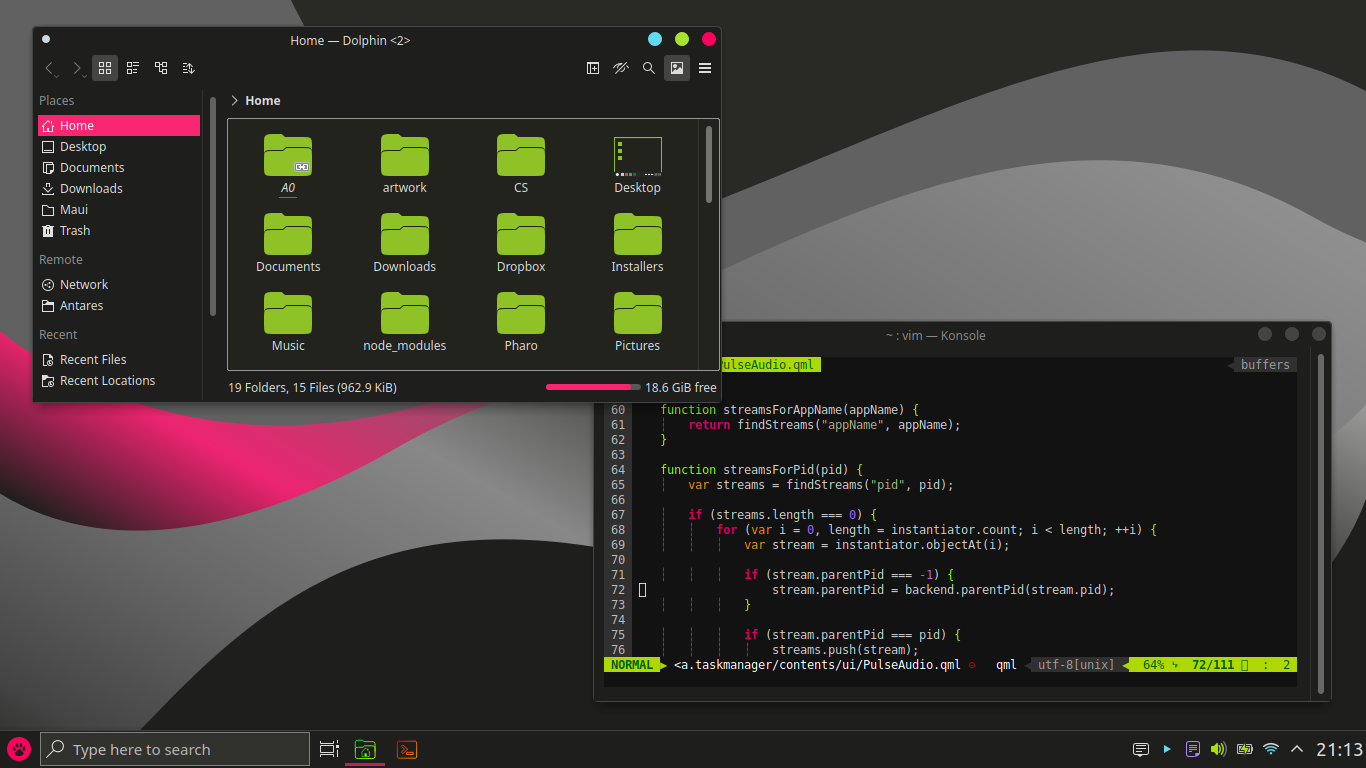Go back in Dolphin navigation

tap(50, 68)
